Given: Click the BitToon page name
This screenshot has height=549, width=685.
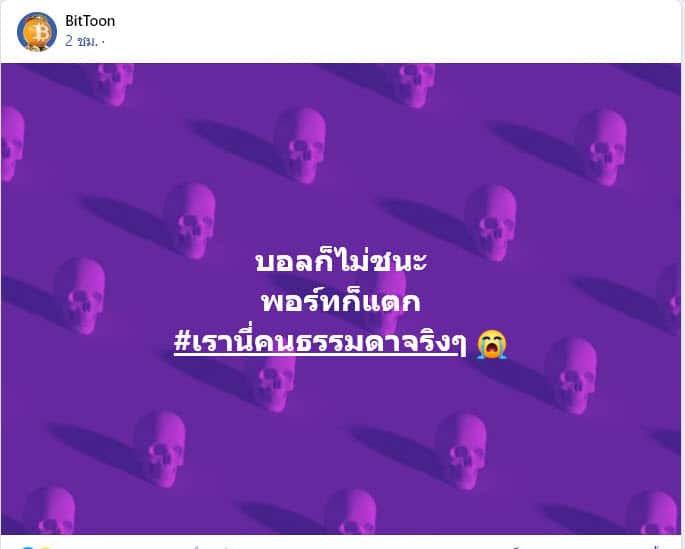Looking at the screenshot, I should [x=90, y=21].
